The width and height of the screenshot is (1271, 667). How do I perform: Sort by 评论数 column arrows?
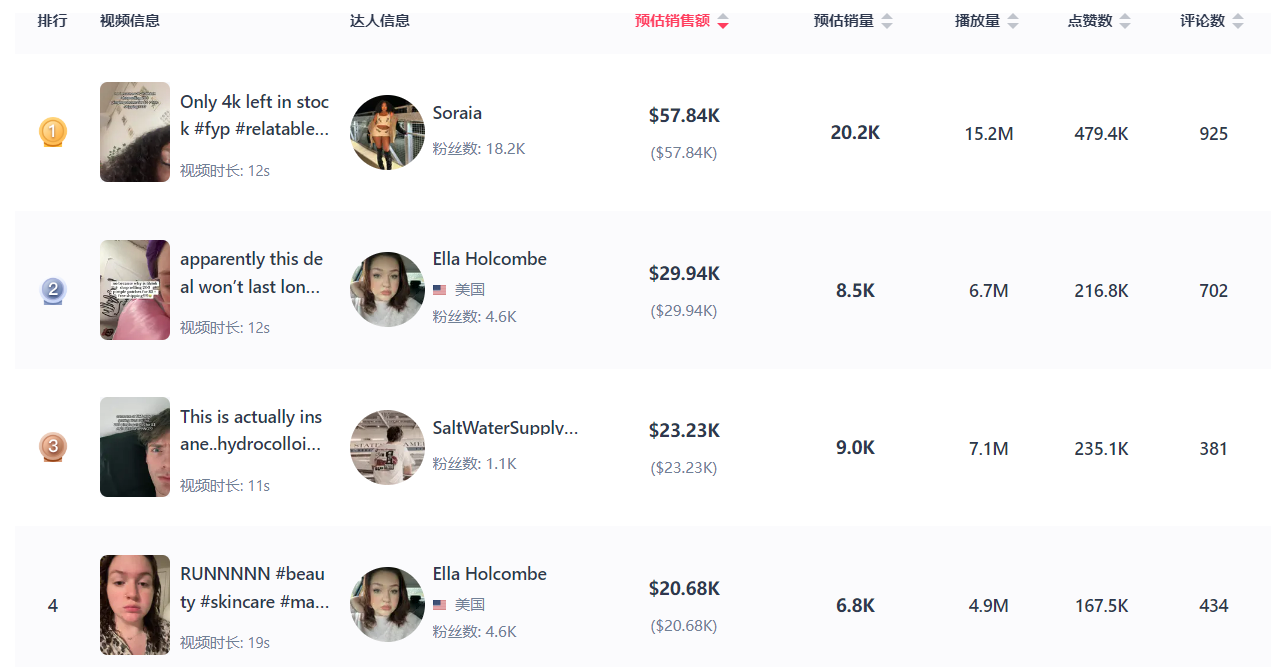[x=1238, y=21]
